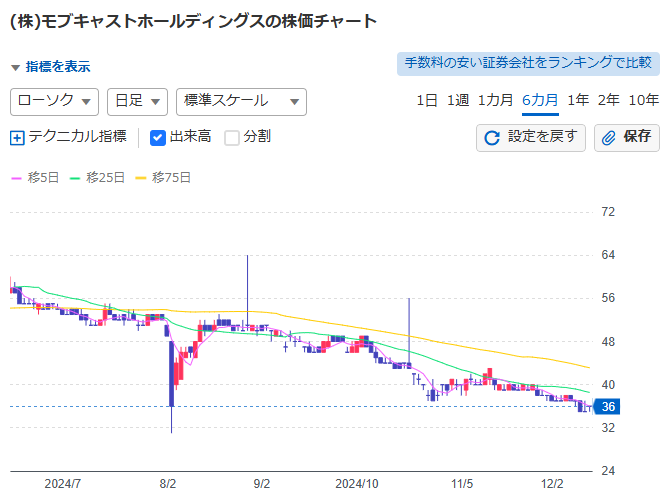Screen dimensions: 664x499
Task: Select the 1日 range tab
Action: click(x=426, y=100)
